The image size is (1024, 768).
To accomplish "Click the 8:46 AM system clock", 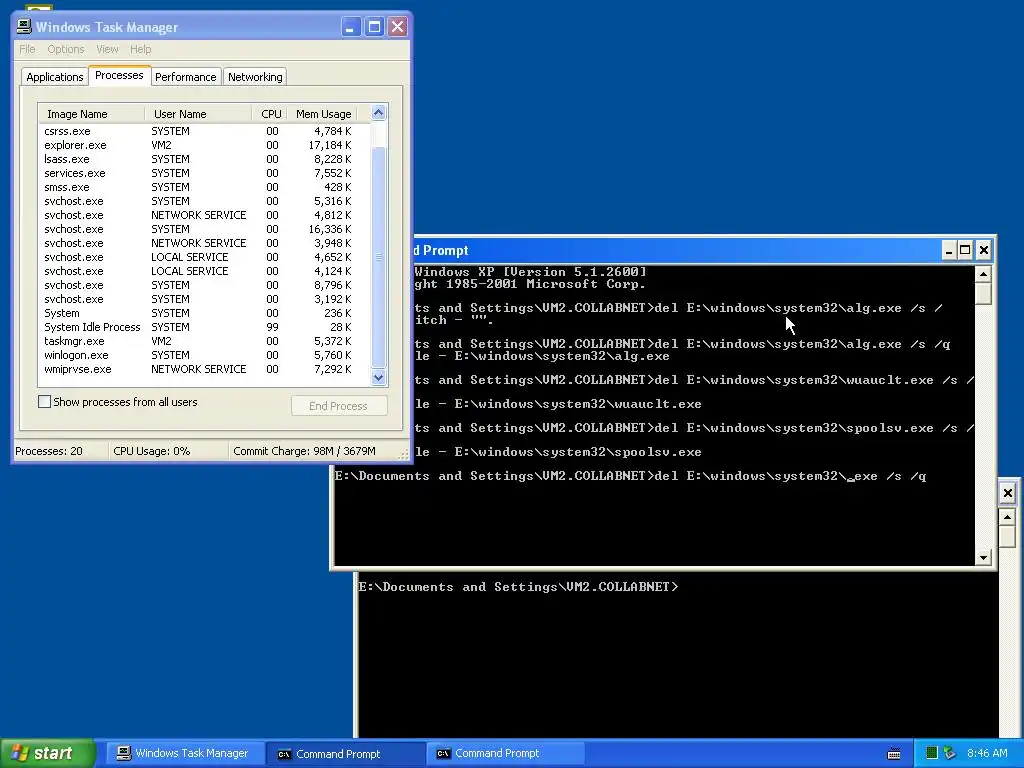I will coord(987,753).
